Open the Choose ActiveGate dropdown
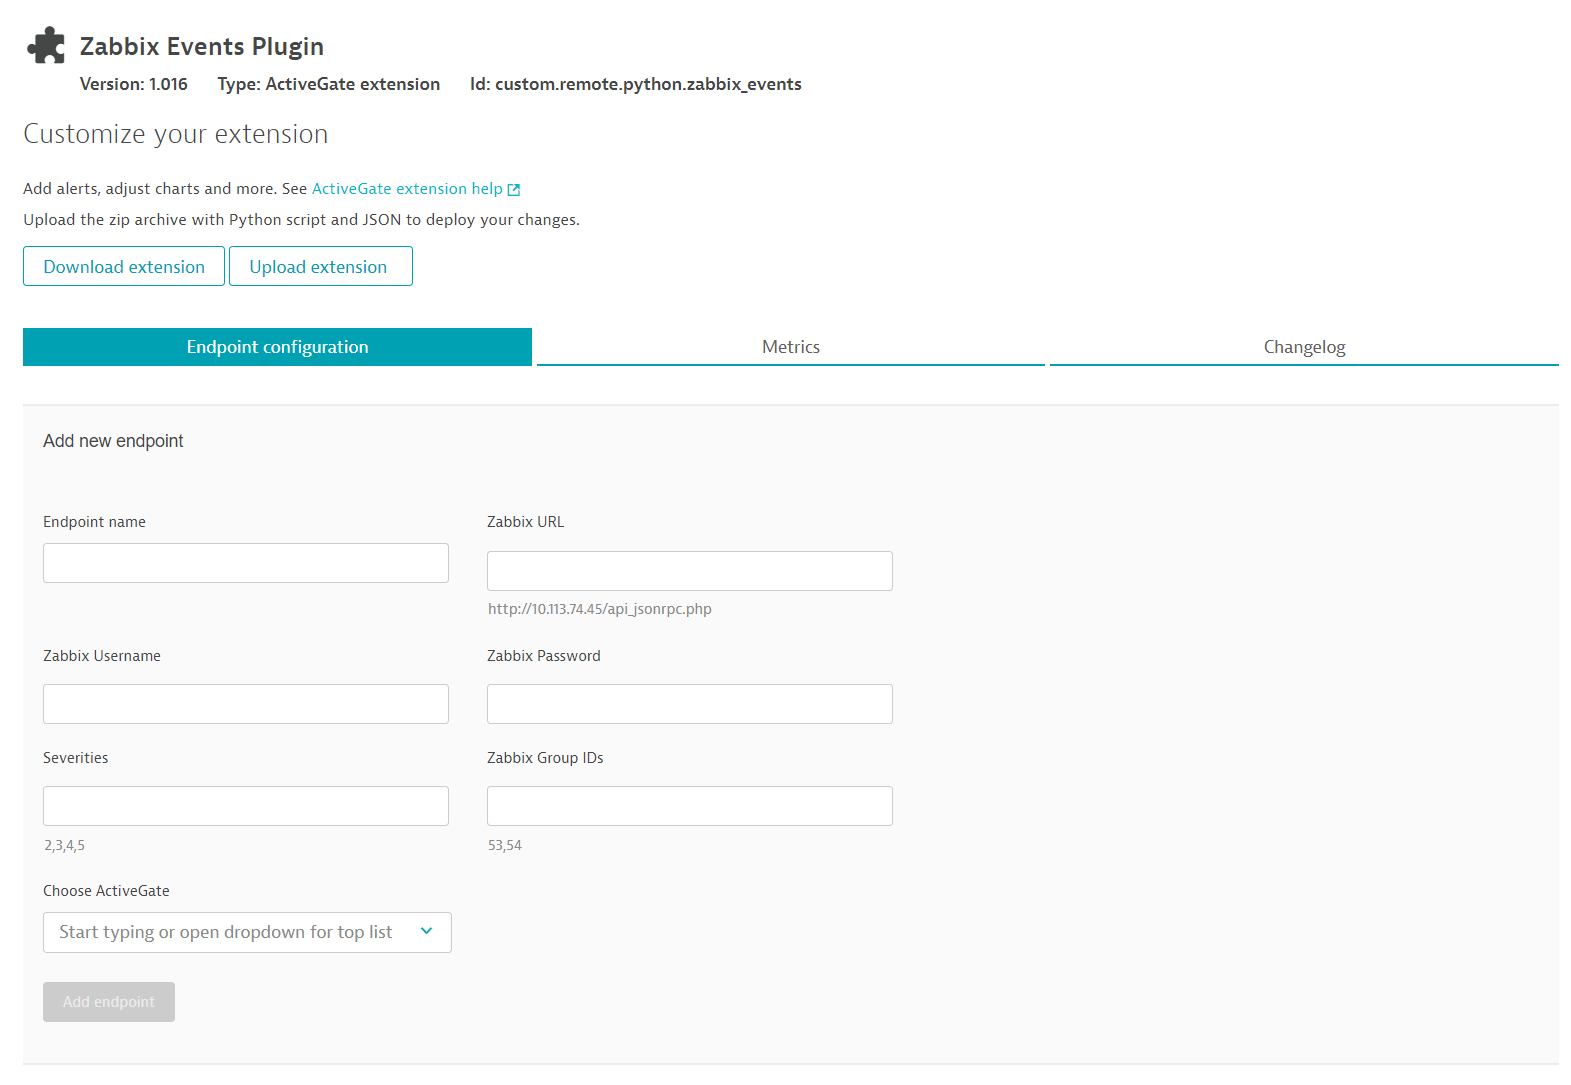1571x1085 pixels. coord(247,932)
